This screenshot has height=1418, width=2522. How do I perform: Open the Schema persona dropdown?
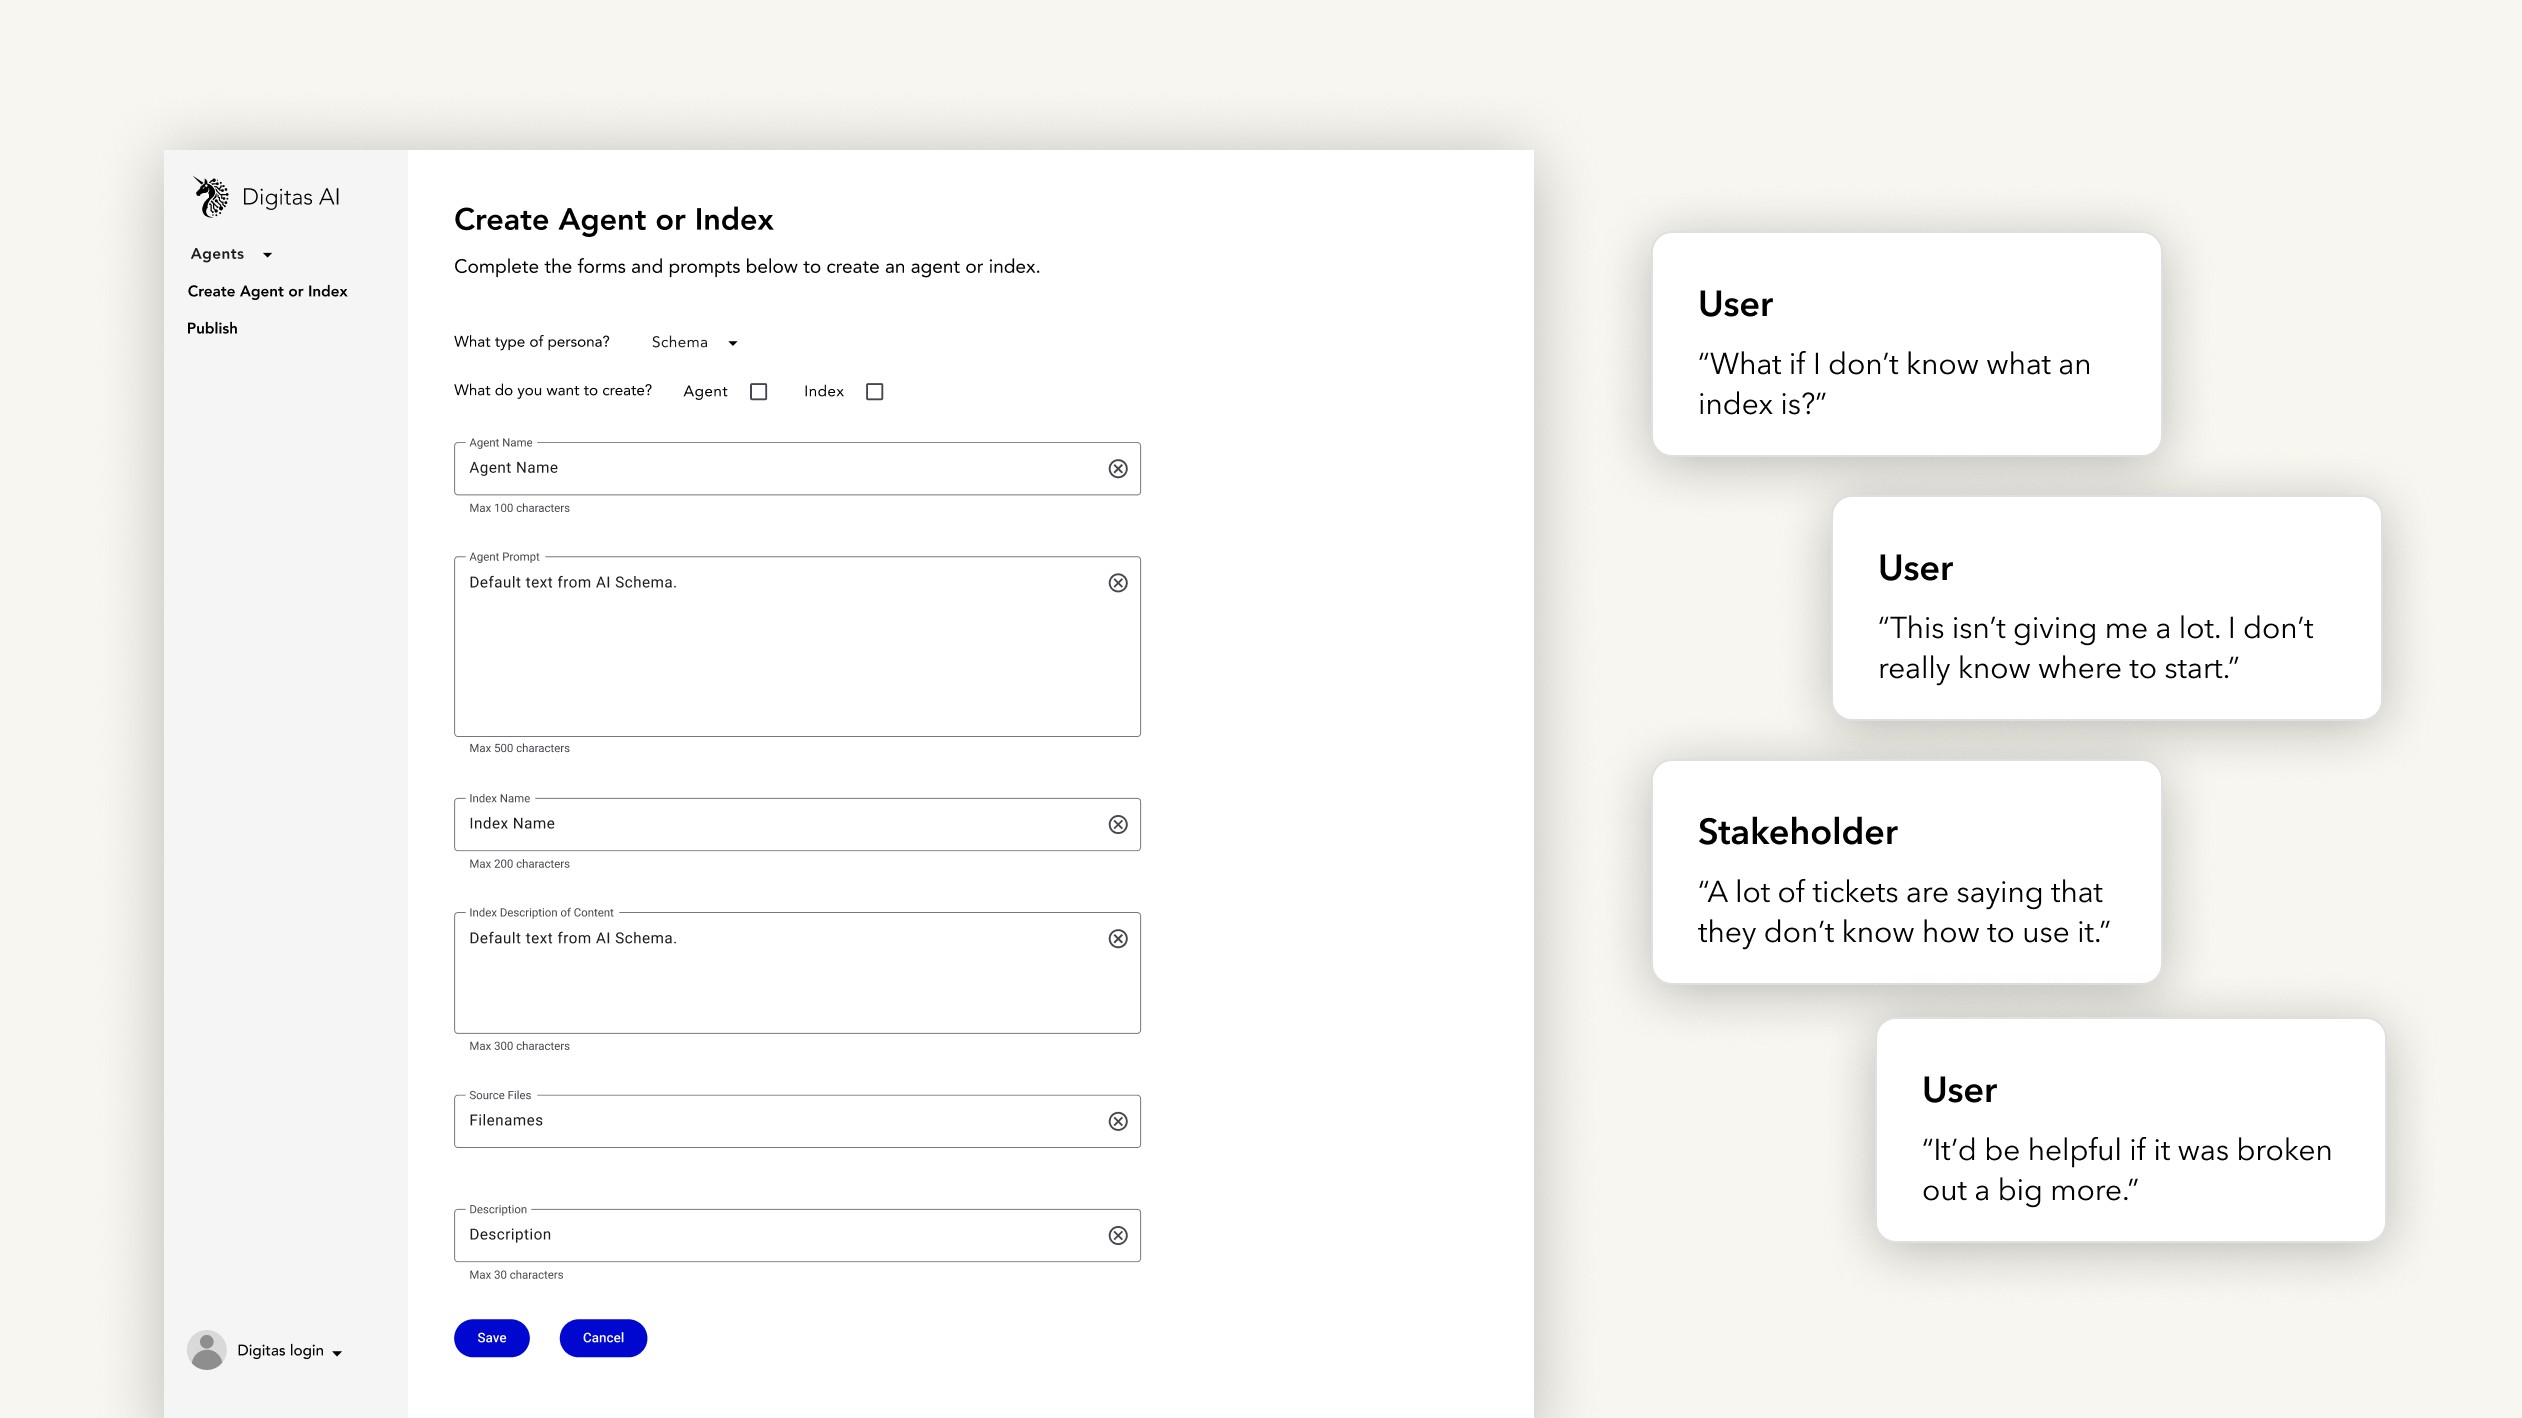(x=694, y=343)
